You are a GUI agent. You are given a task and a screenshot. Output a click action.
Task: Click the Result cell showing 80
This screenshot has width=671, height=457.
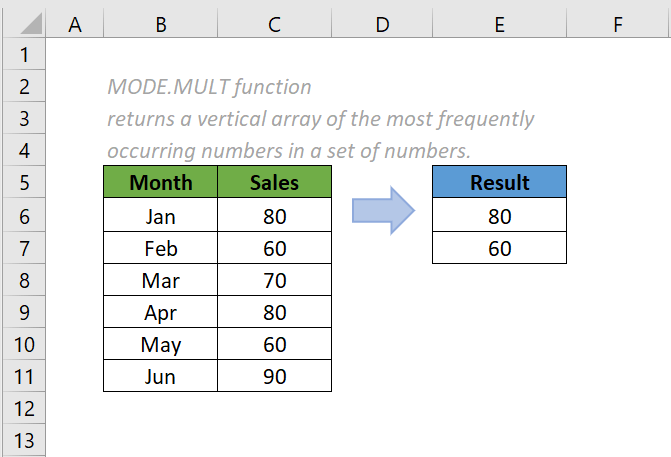499,215
